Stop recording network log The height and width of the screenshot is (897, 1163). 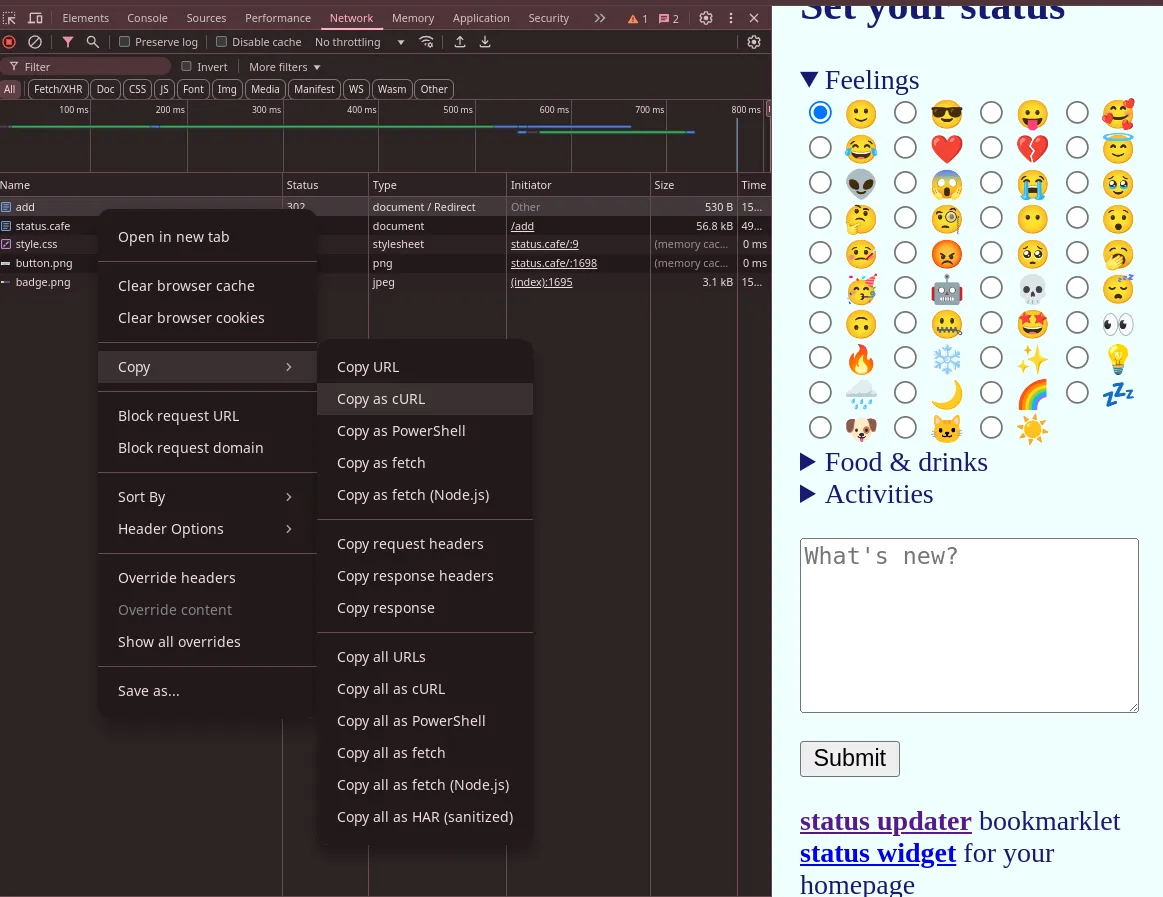pos(10,42)
